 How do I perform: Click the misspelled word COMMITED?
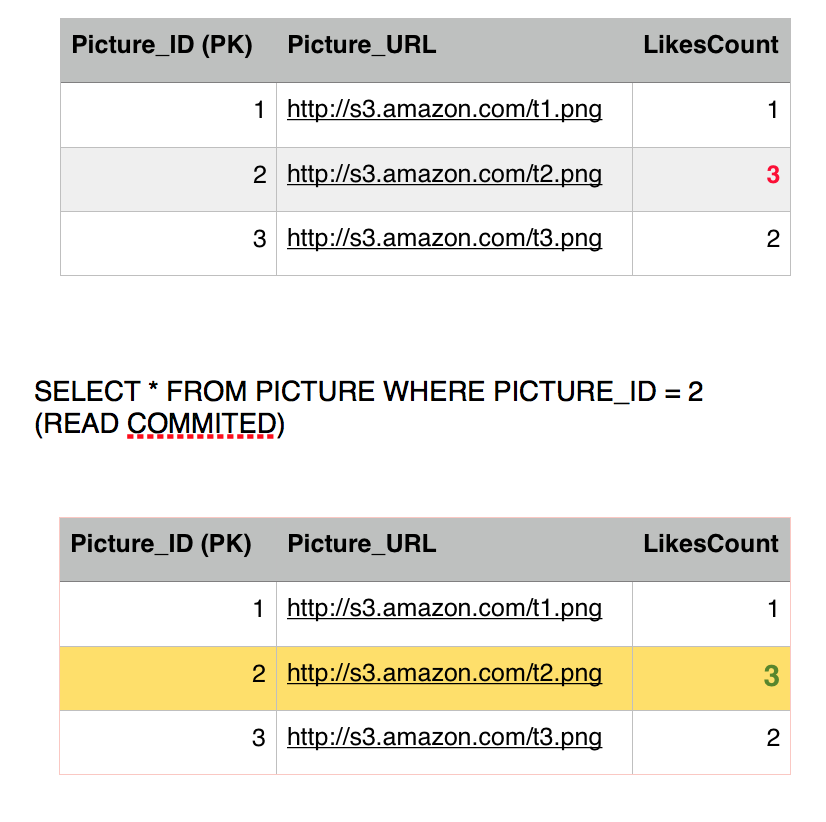(x=201, y=424)
